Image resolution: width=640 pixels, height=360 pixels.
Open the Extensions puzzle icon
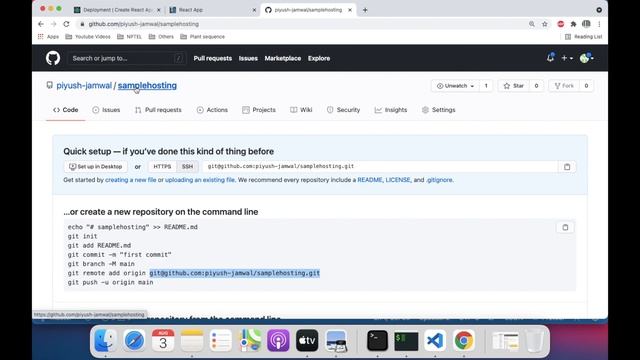(573, 24)
